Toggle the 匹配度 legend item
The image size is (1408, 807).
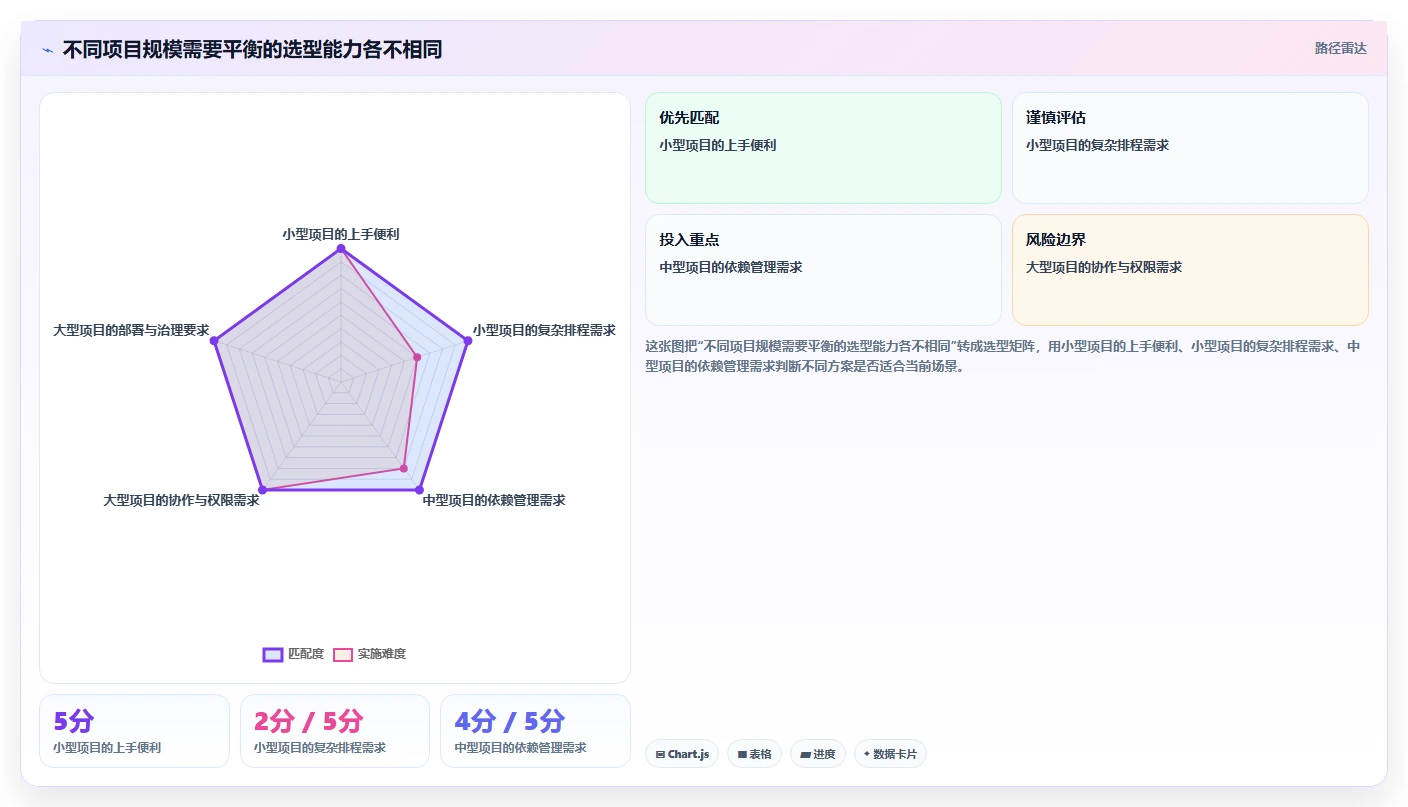(x=293, y=654)
